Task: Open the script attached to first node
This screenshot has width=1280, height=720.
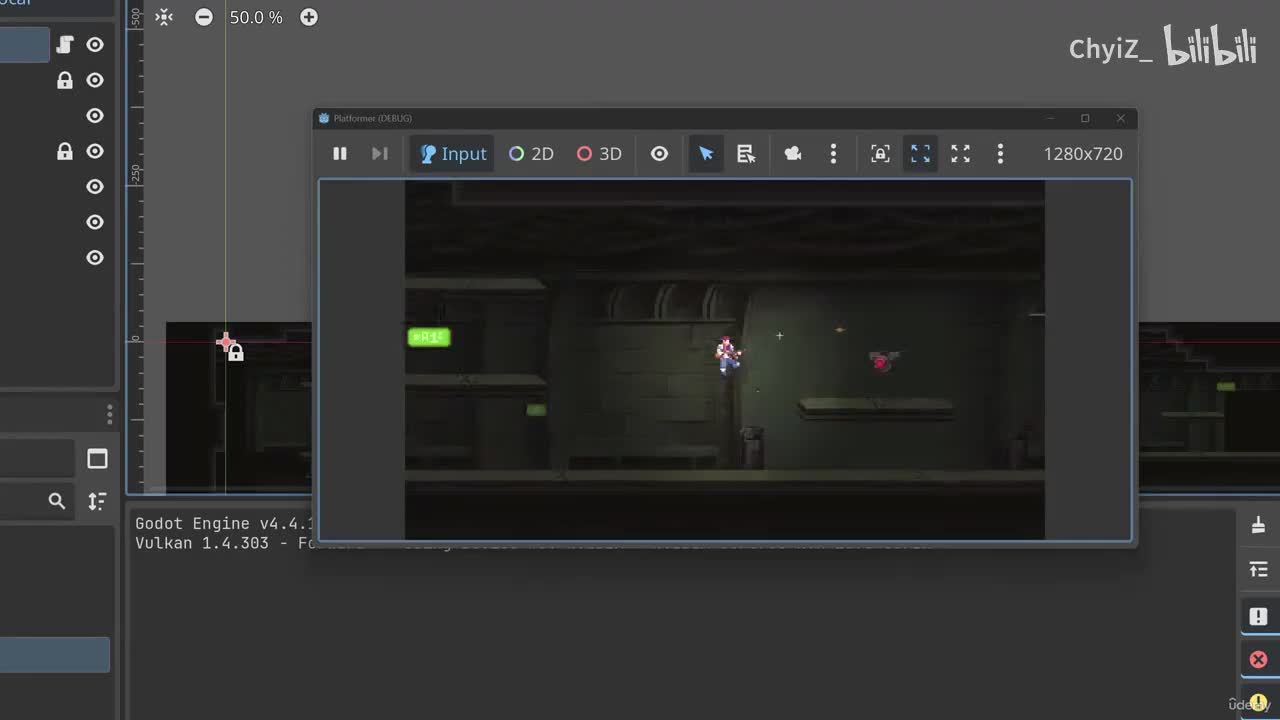Action: click(65, 44)
